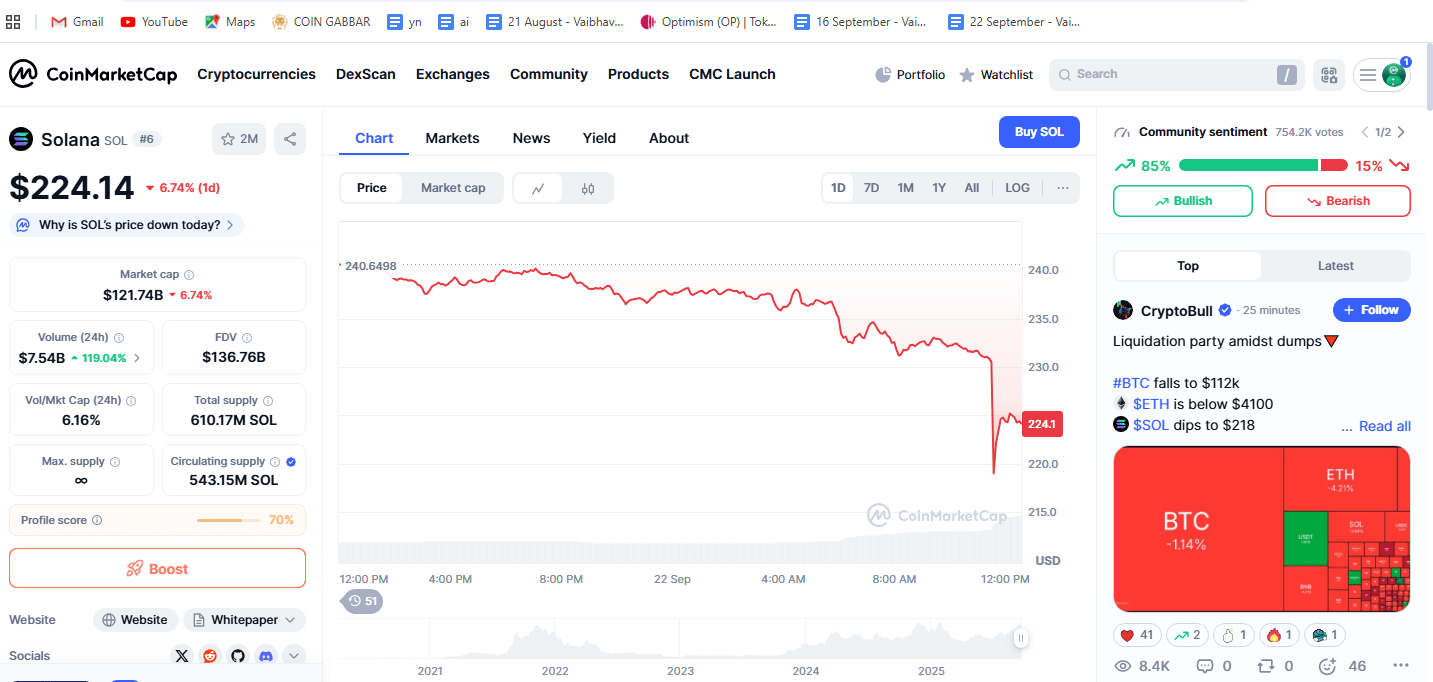1433x682 pixels.
Task: Expand more socials with the chevron
Action: coord(293,656)
